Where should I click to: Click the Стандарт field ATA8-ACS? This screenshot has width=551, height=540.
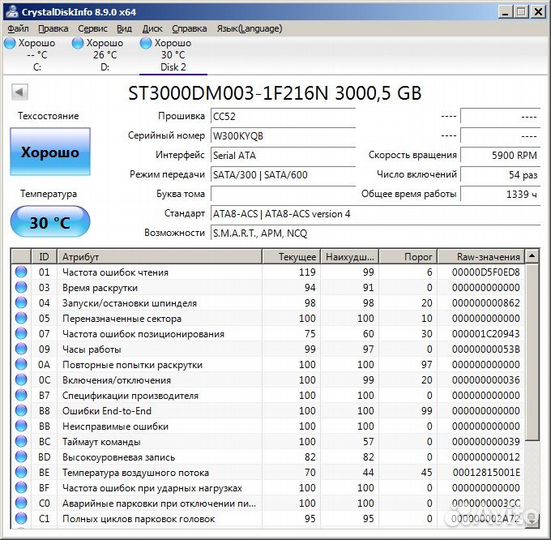[375, 214]
